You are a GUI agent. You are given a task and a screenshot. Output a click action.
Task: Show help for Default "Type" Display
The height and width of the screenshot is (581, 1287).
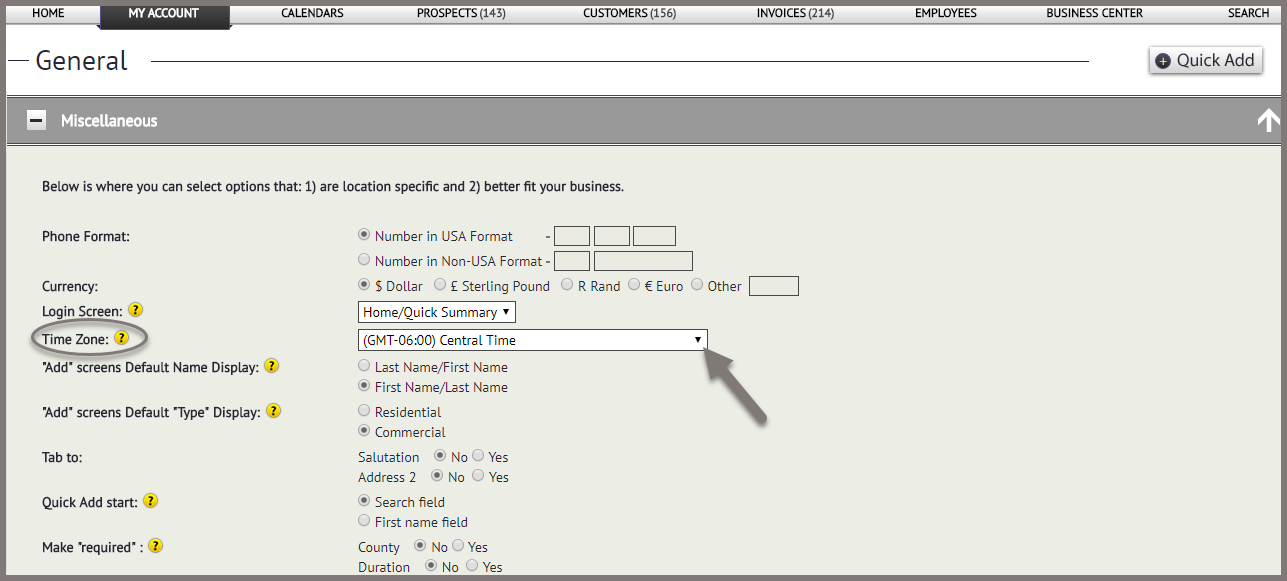click(x=273, y=411)
